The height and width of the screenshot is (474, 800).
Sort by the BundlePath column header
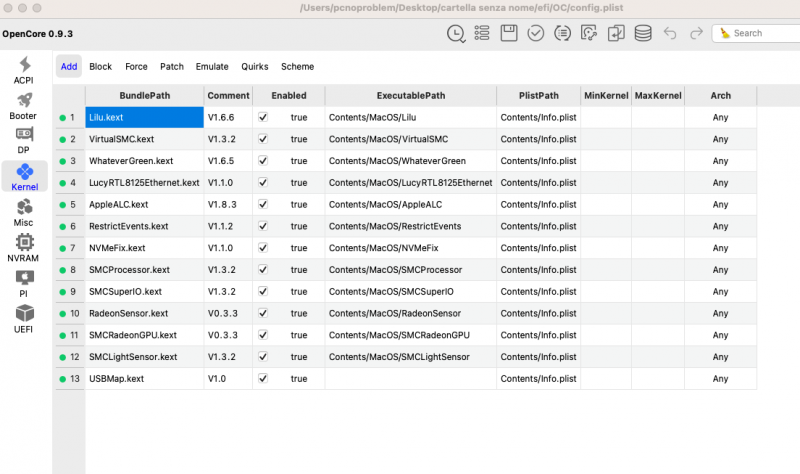144,96
